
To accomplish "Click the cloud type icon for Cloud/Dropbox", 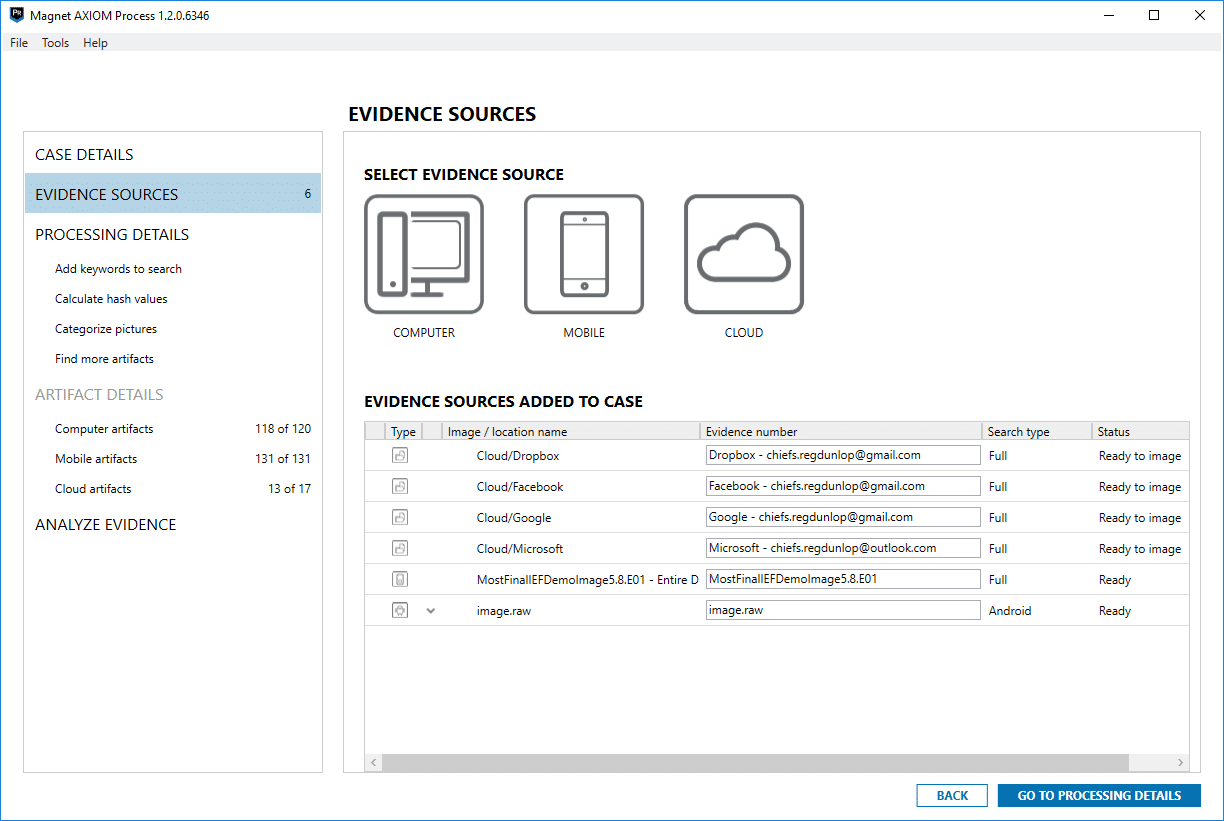I will coord(399,455).
